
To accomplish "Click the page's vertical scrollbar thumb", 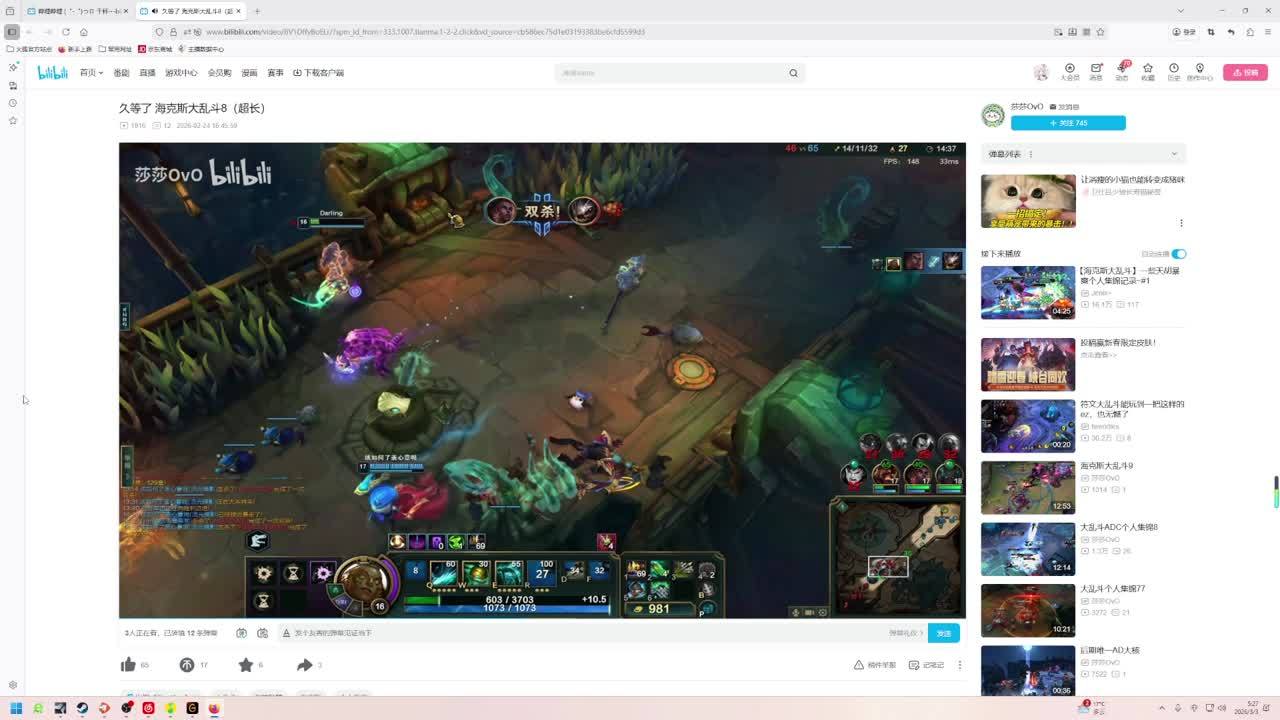I will [x=1275, y=492].
